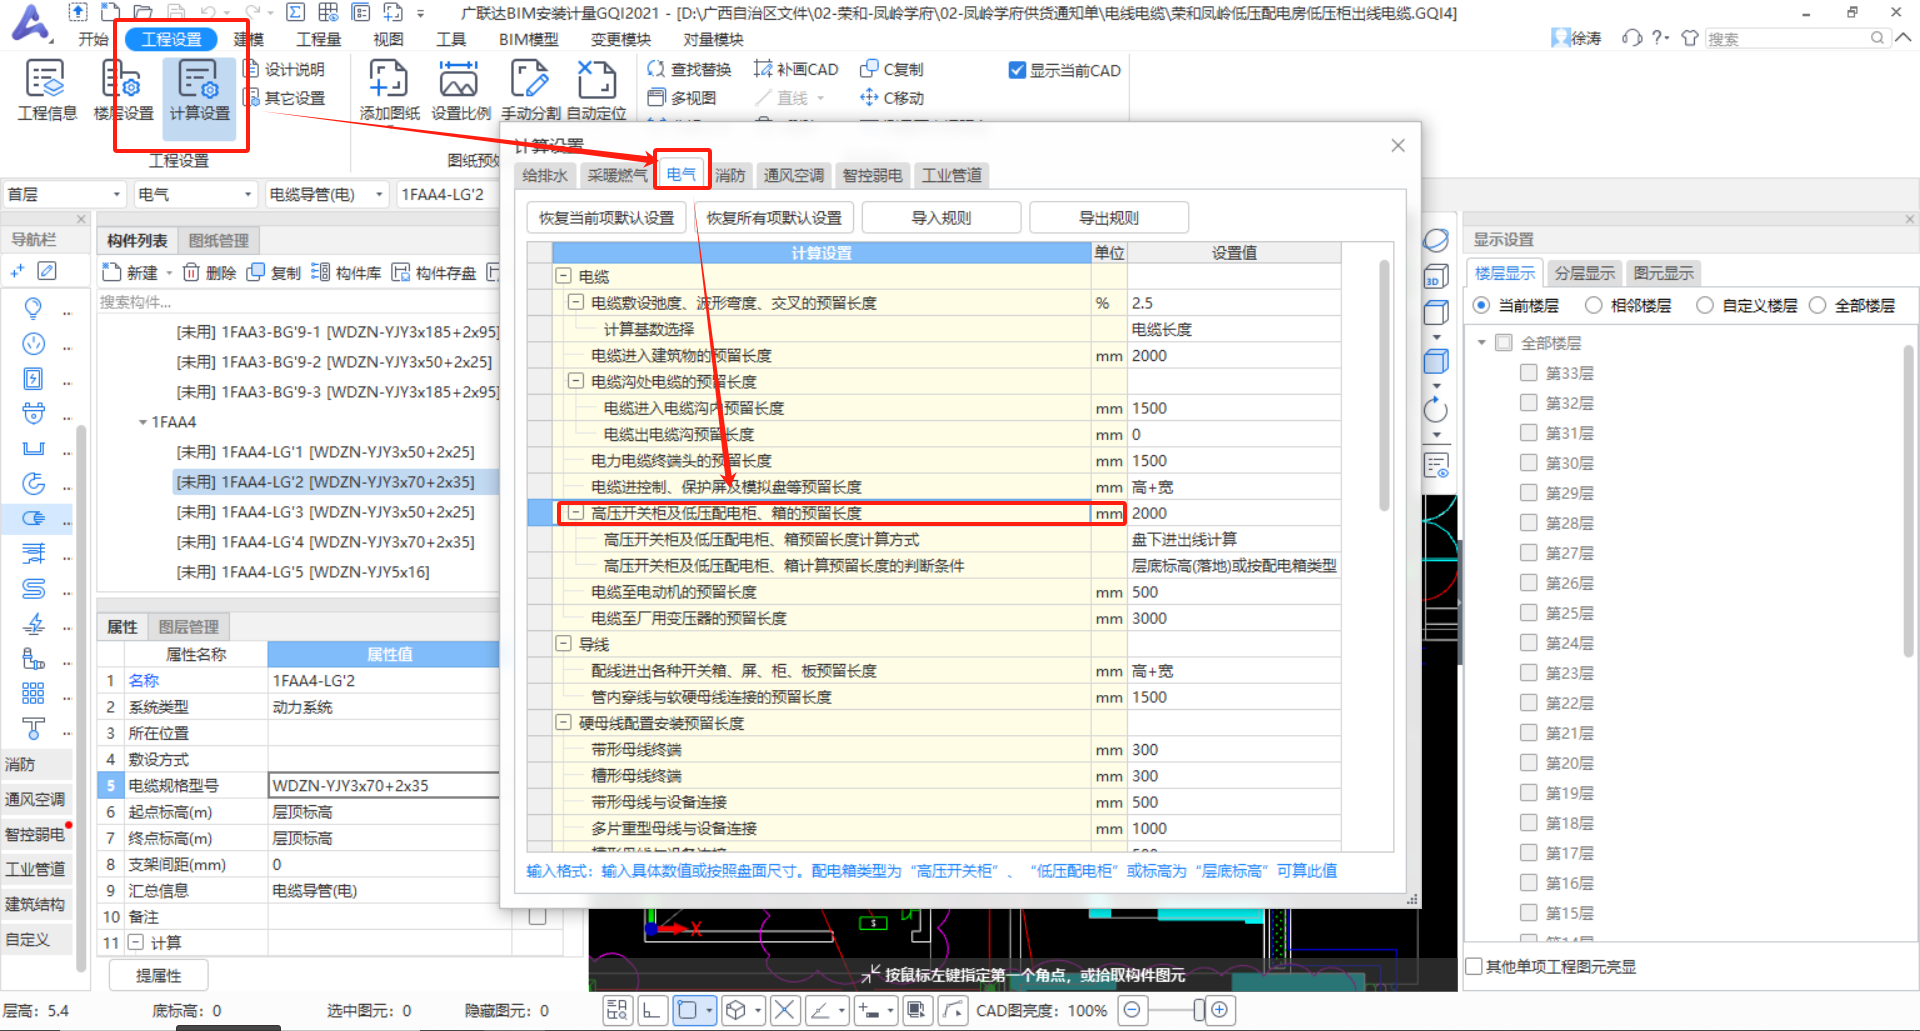Collapse the 1FAA4 tree node
Image resolution: width=1920 pixels, height=1031 pixels.
pyautogui.click(x=143, y=422)
